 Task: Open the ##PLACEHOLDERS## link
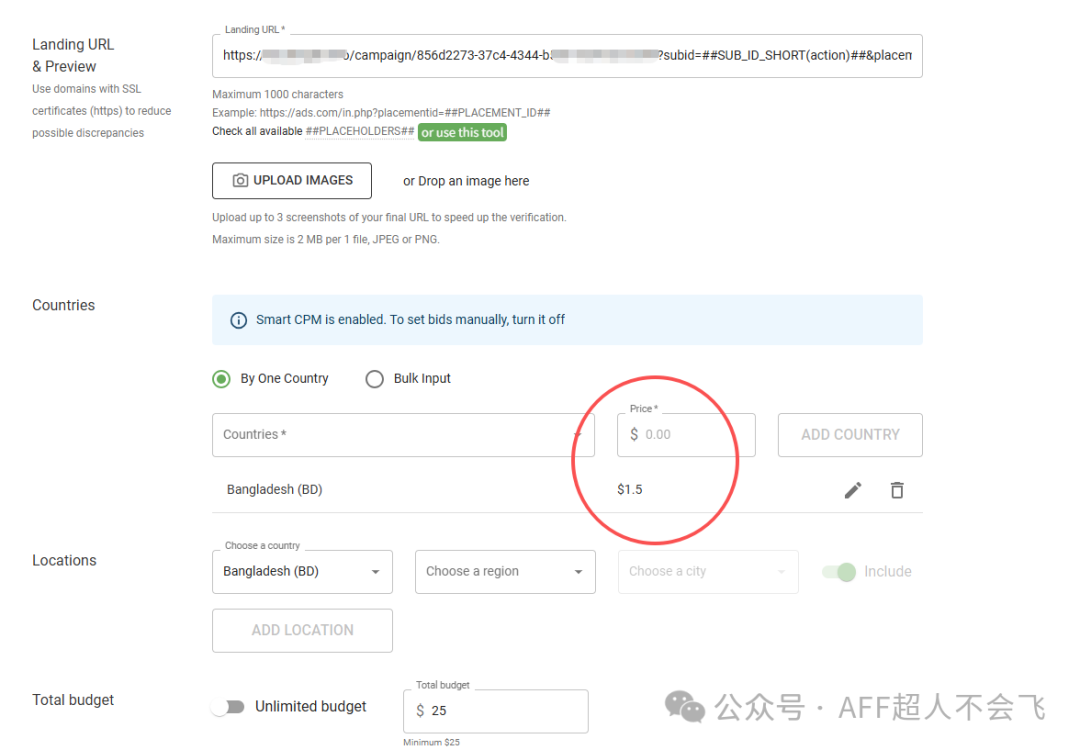(360, 131)
